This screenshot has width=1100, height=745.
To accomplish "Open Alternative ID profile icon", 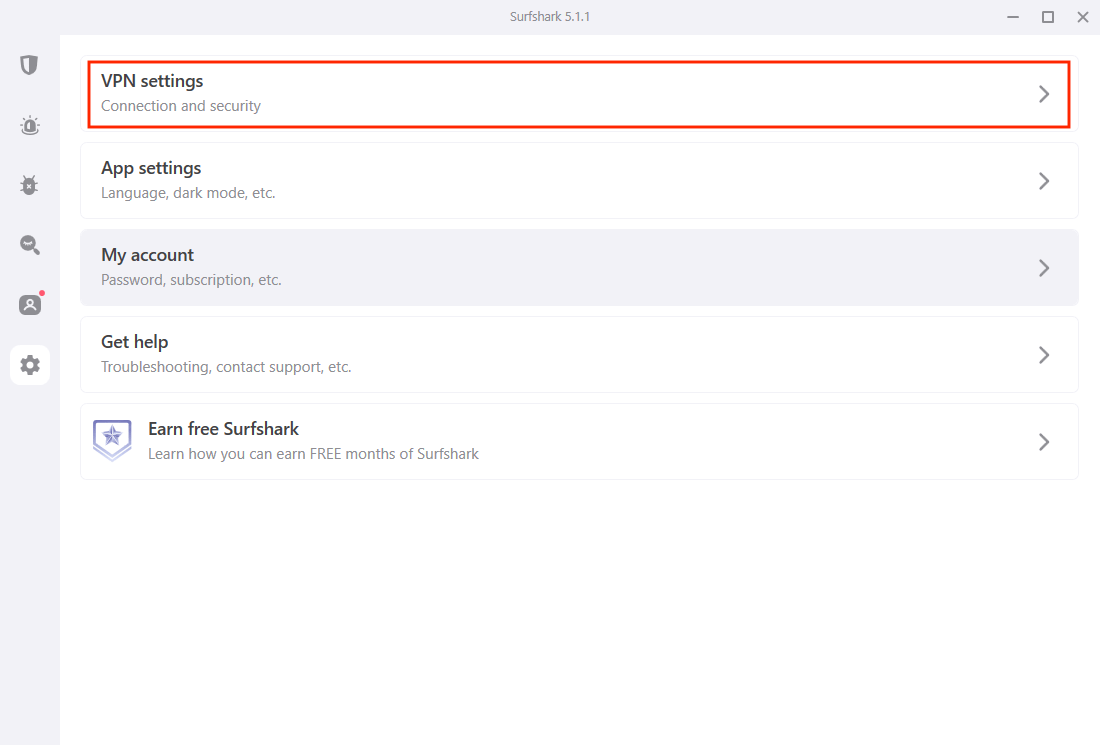I will coord(29,304).
